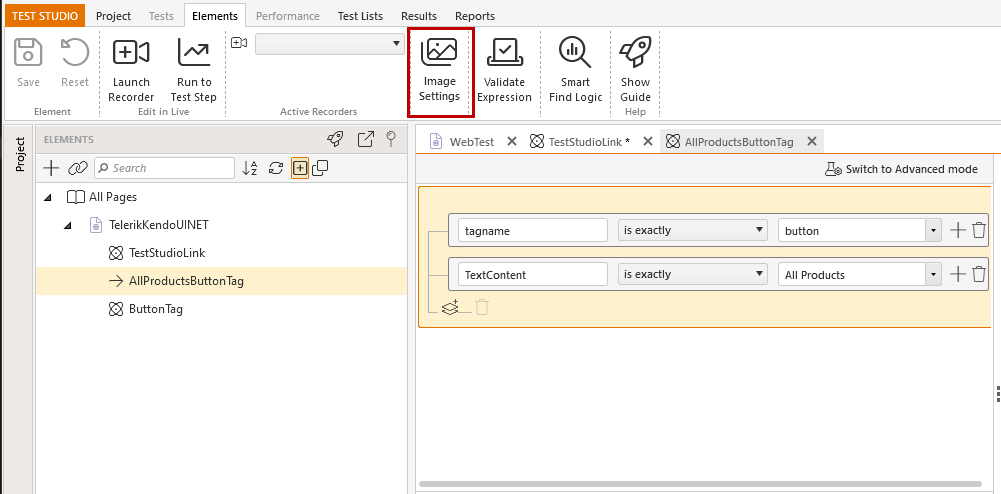The height and width of the screenshot is (494, 1001).
Task: Open the Reports ribbon tab
Action: point(475,16)
